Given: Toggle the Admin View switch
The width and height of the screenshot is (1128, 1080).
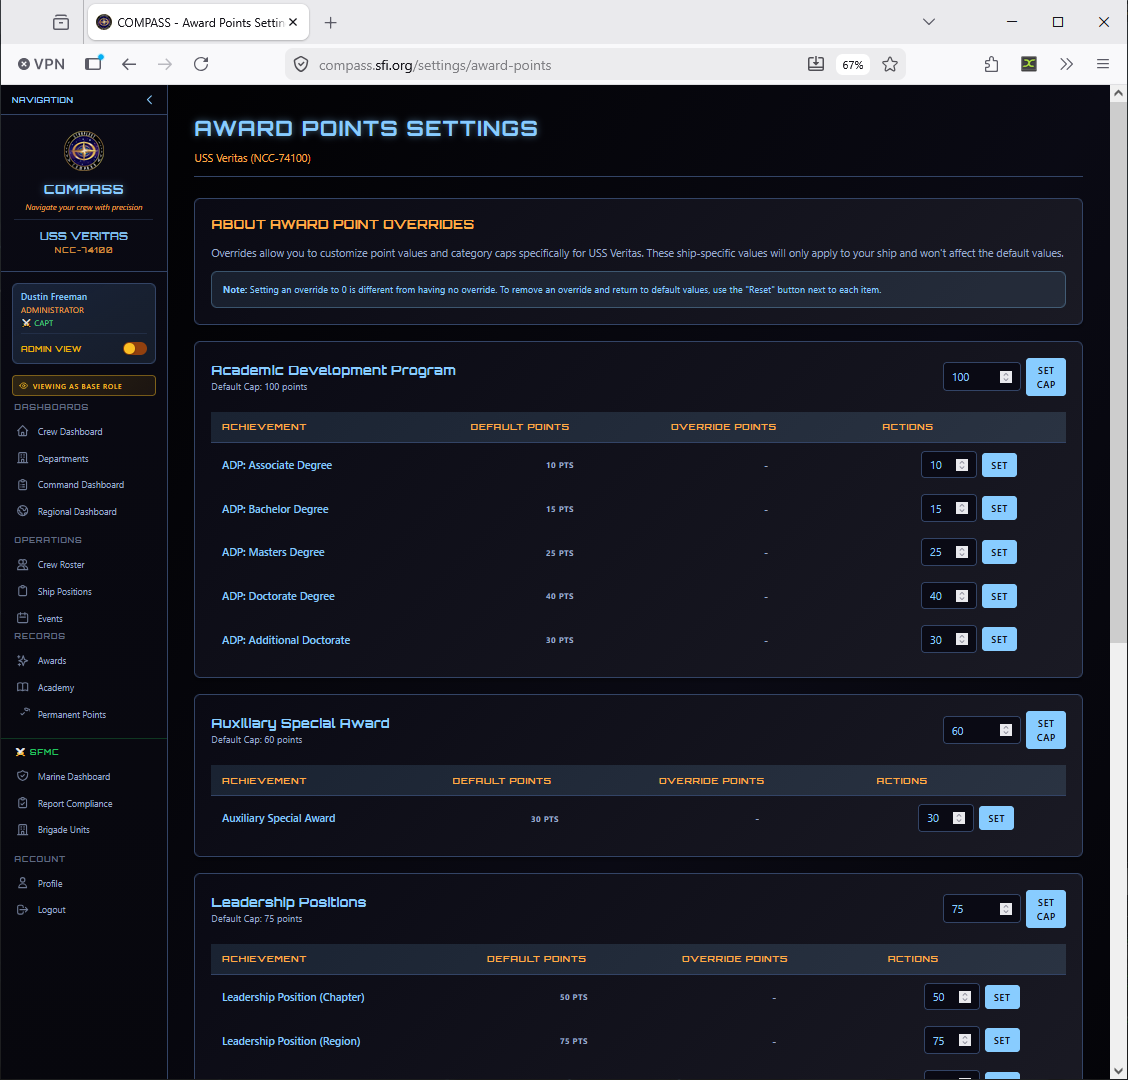Looking at the screenshot, I should pos(135,349).
